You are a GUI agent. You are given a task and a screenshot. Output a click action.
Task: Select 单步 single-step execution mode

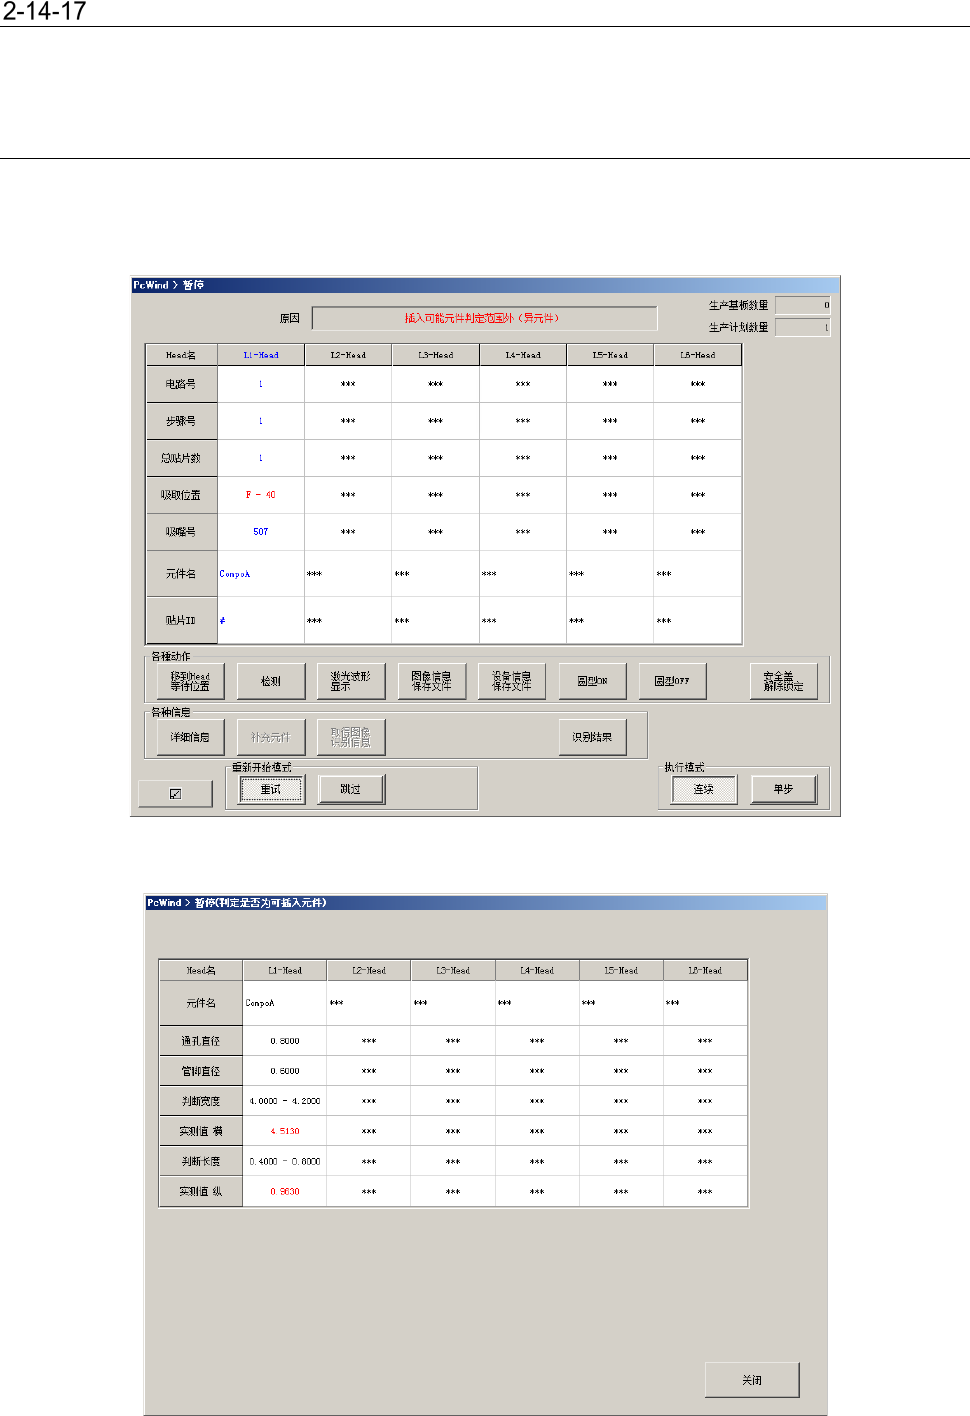click(x=783, y=789)
